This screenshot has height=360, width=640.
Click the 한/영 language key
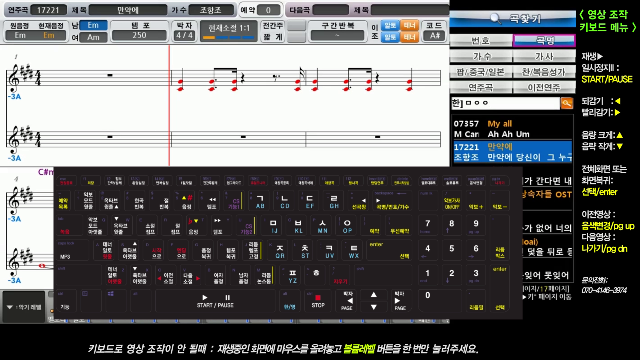[x=289, y=301]
